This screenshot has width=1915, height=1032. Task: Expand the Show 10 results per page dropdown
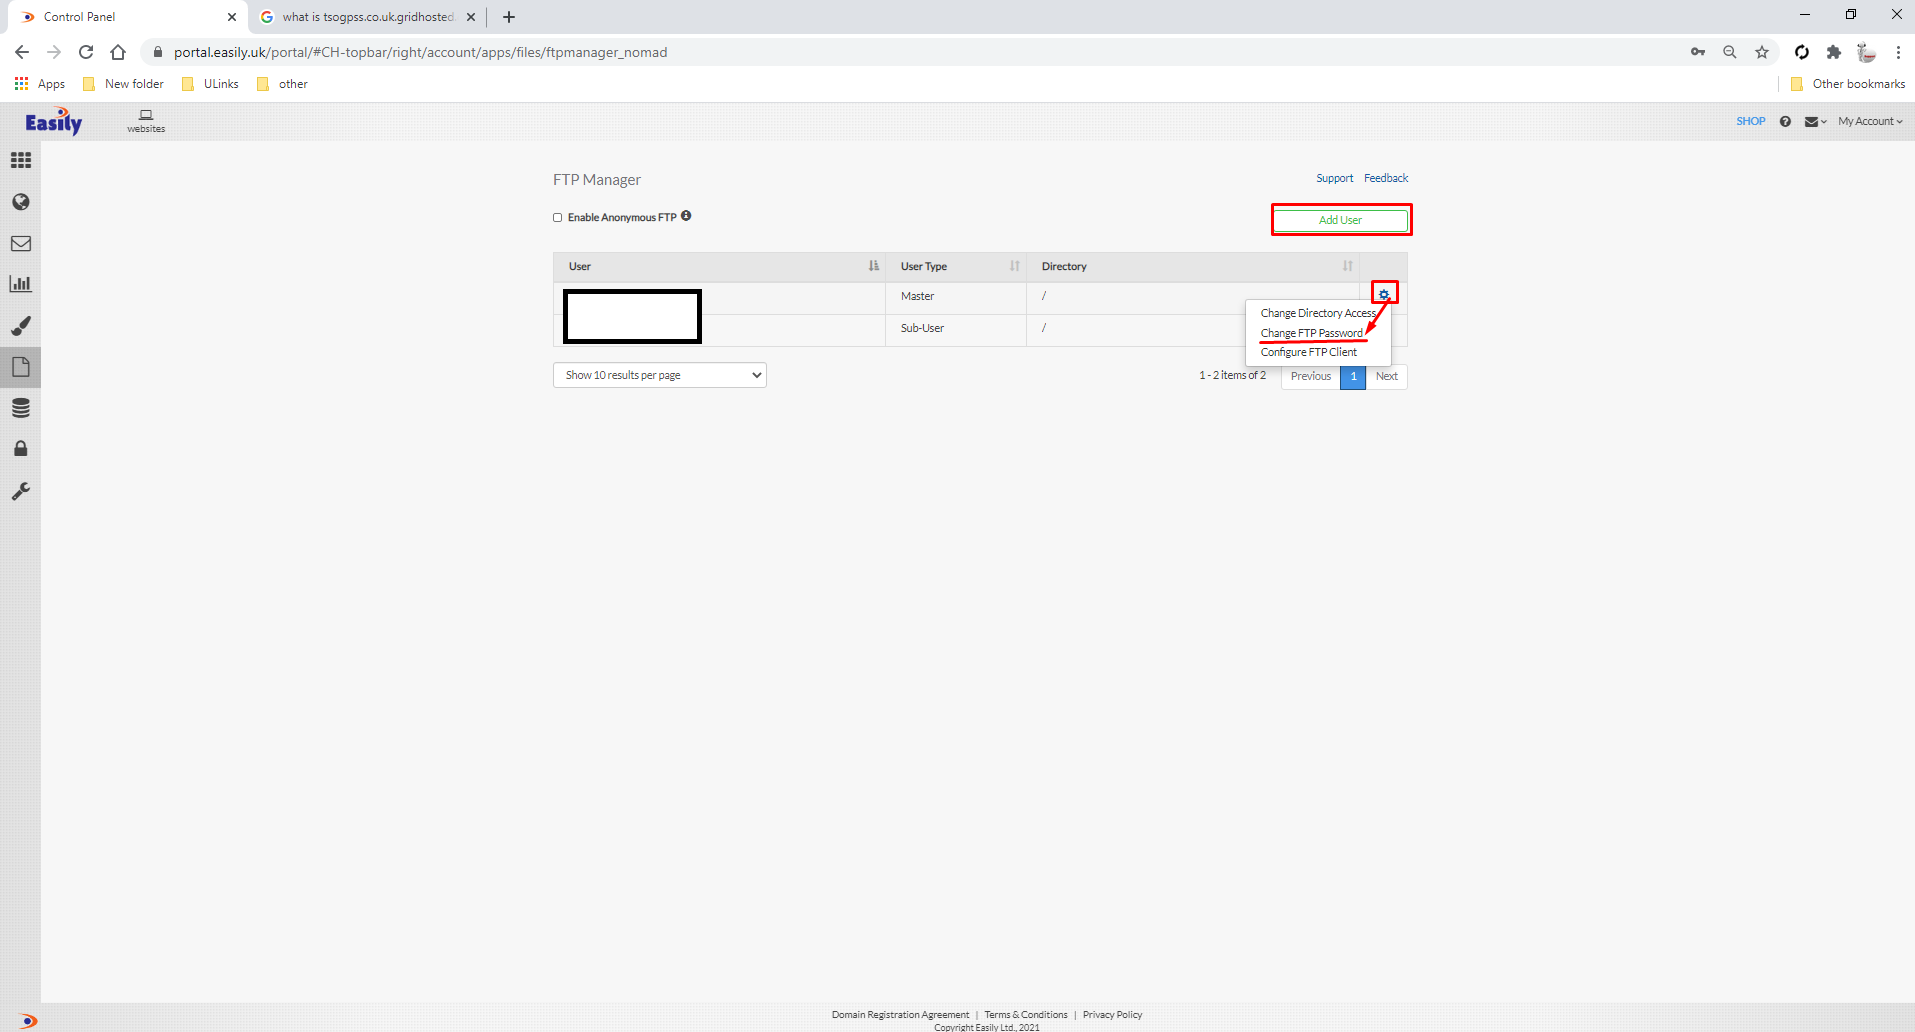[659, 375]
